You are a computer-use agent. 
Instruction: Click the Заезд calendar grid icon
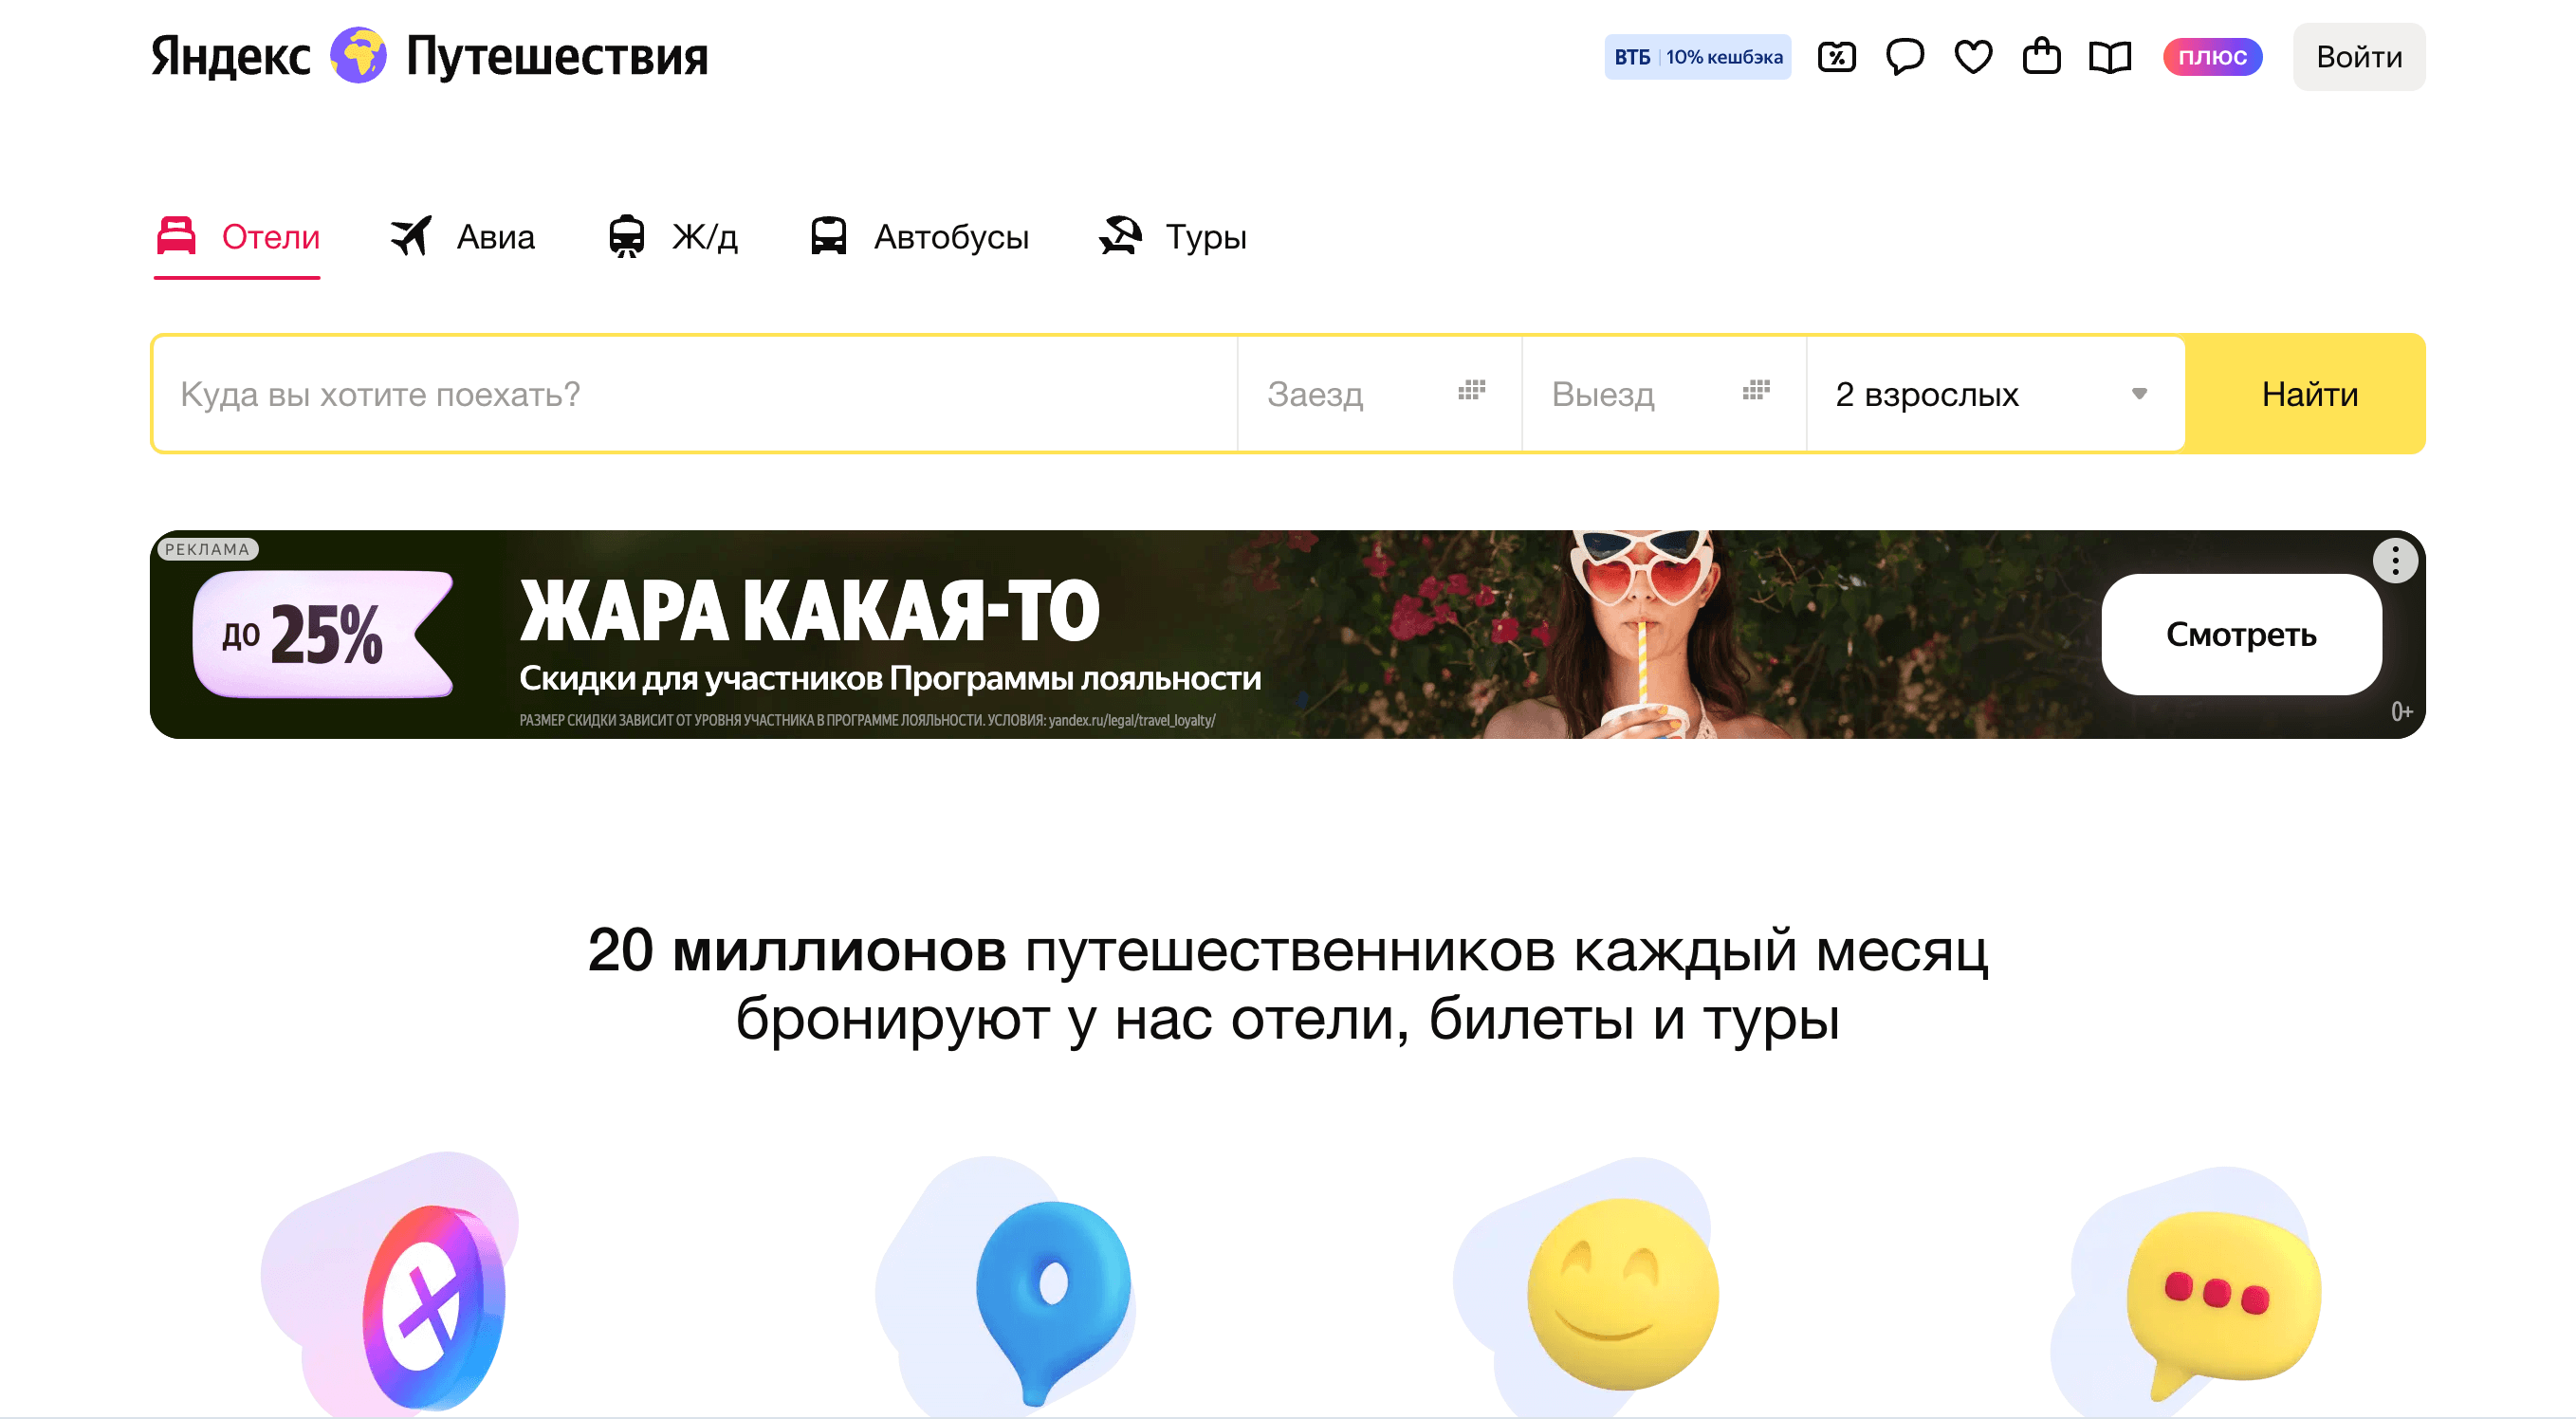coord(1471,390)
